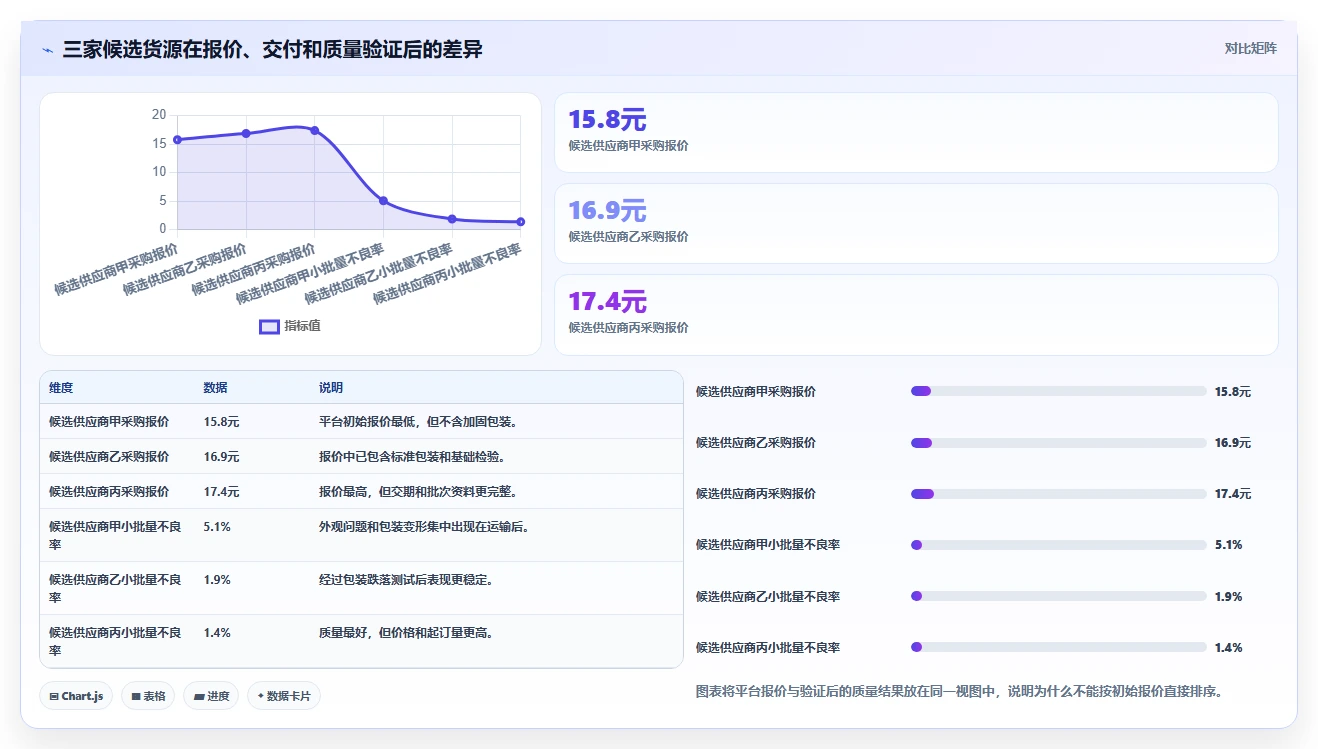Click progress bar for 候选供应商甲小批量不良率

pyautogui.click(x=1058, y=545)
